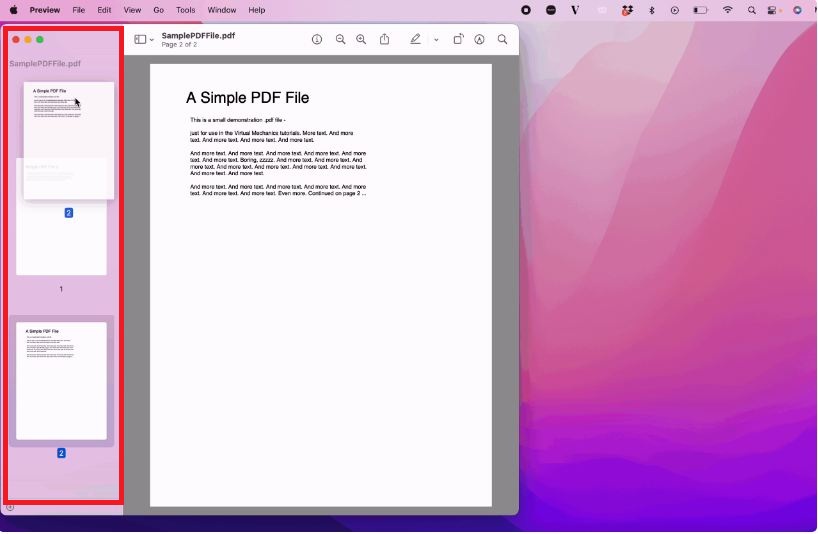Open the Share button in Preview toolbar
The height and width of the screenshot is (534, 818).
tap(384, 39)
